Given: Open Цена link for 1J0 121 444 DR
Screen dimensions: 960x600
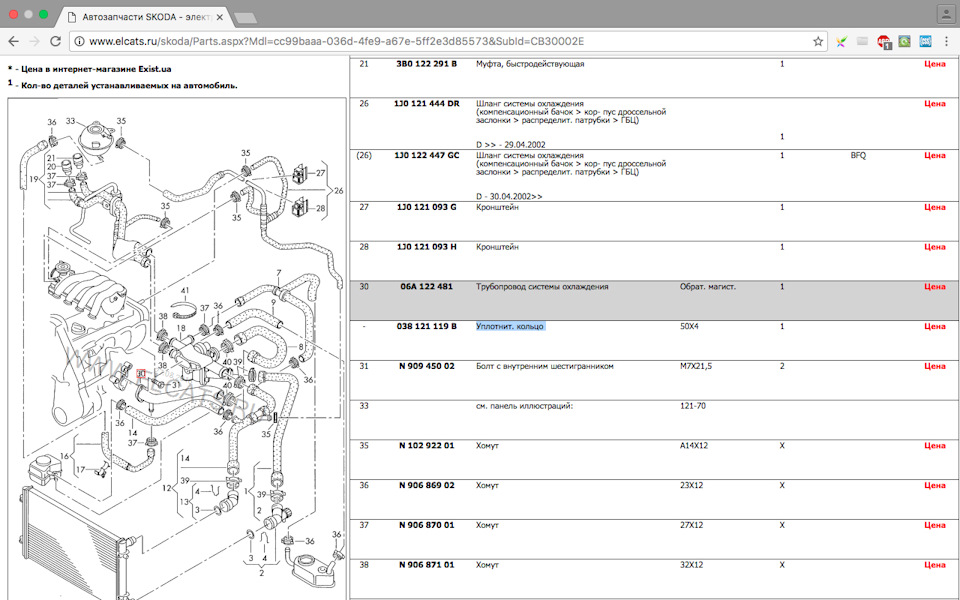Looking at the screenshot, I should click(934, 103).
